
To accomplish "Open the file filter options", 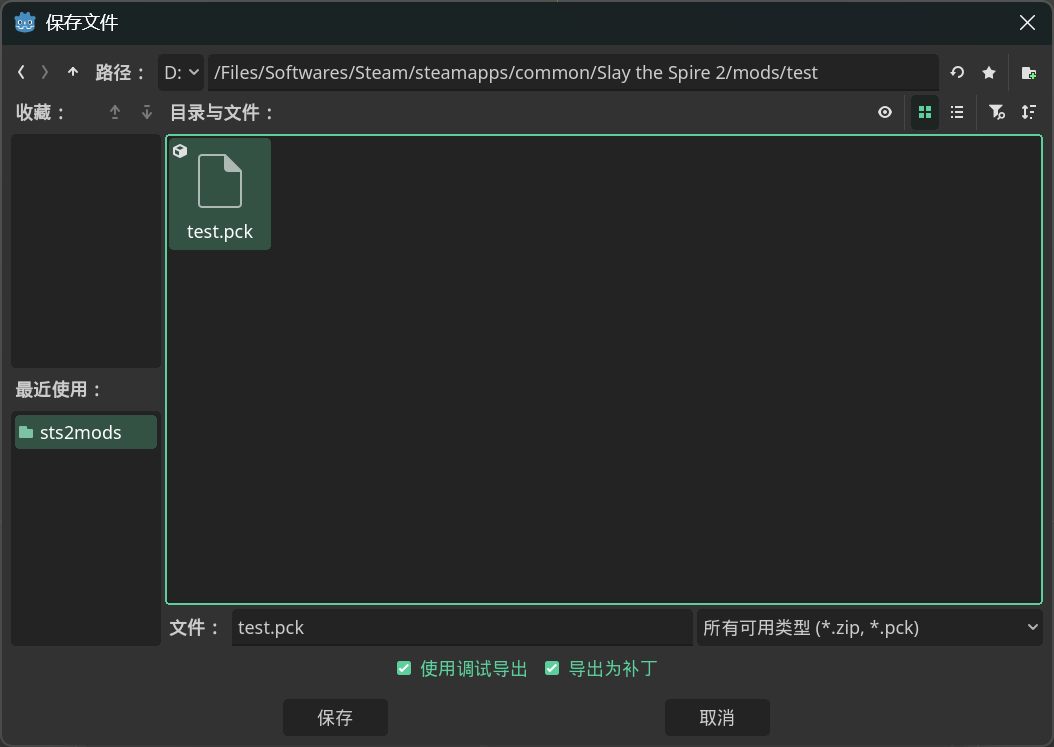I will (997, 112).
